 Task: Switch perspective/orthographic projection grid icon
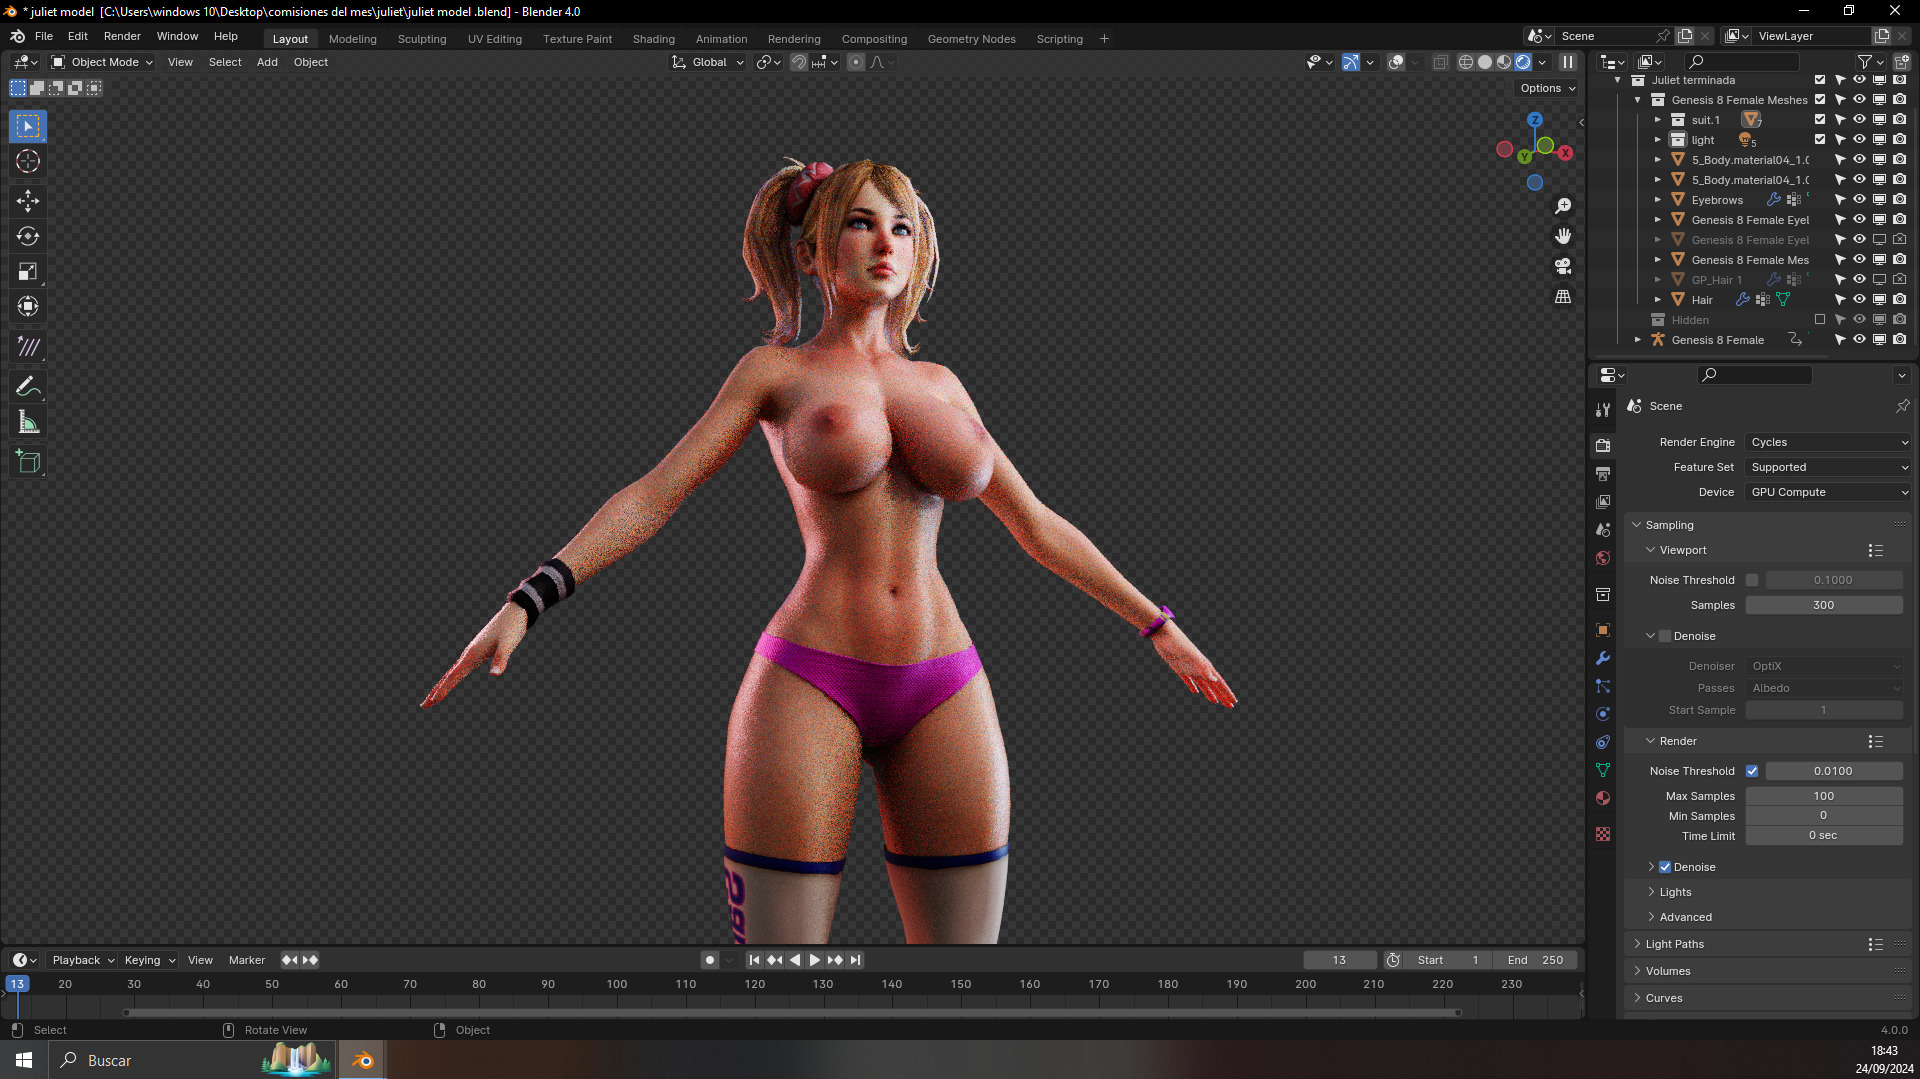point(1563,297)
